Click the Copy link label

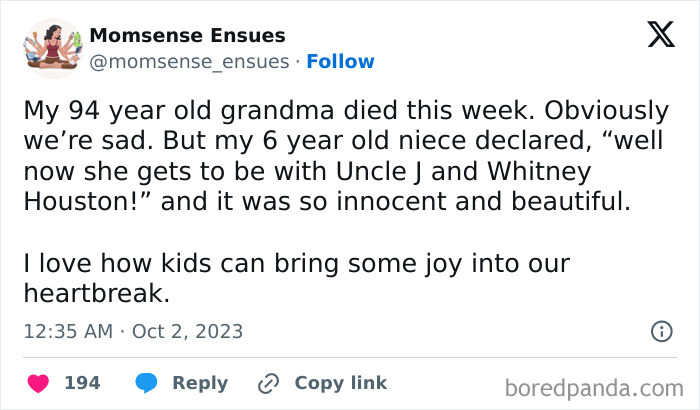pos(340,383)
